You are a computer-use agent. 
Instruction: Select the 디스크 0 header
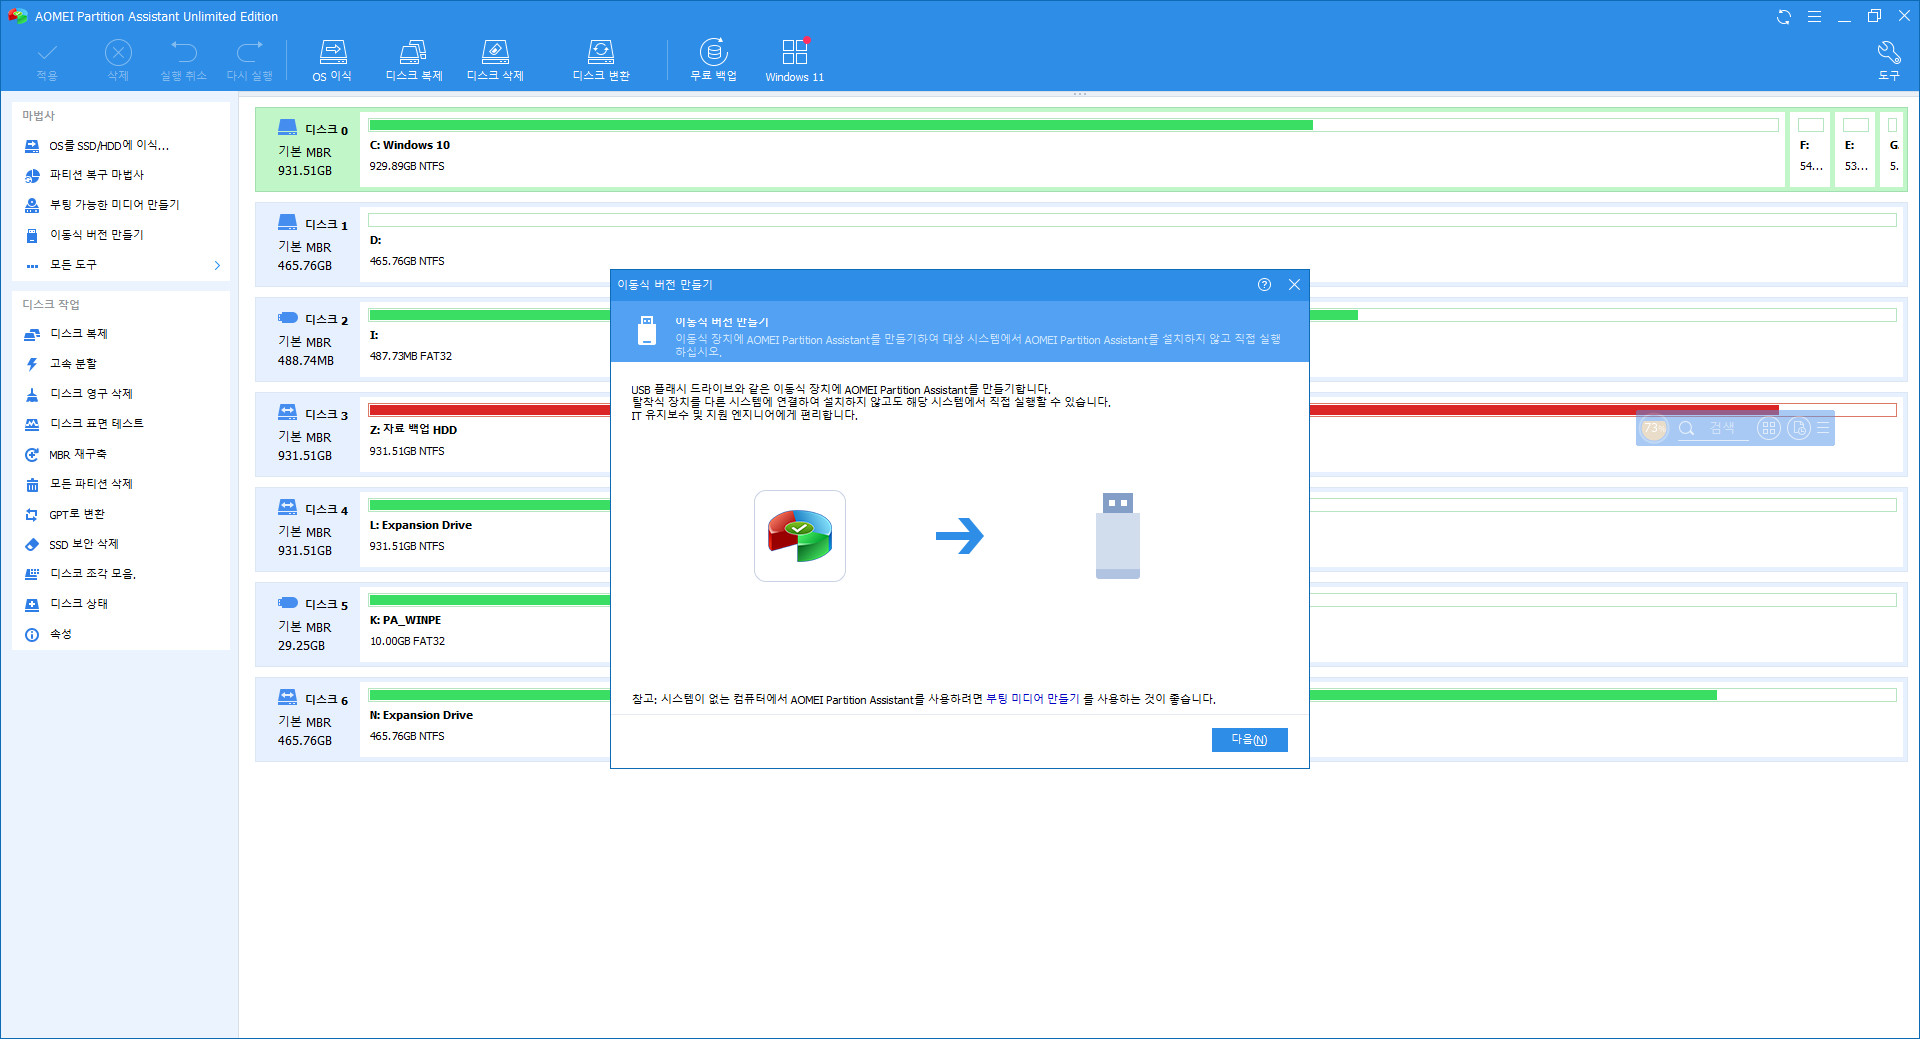pyautogui.click(x=308, y=149)
